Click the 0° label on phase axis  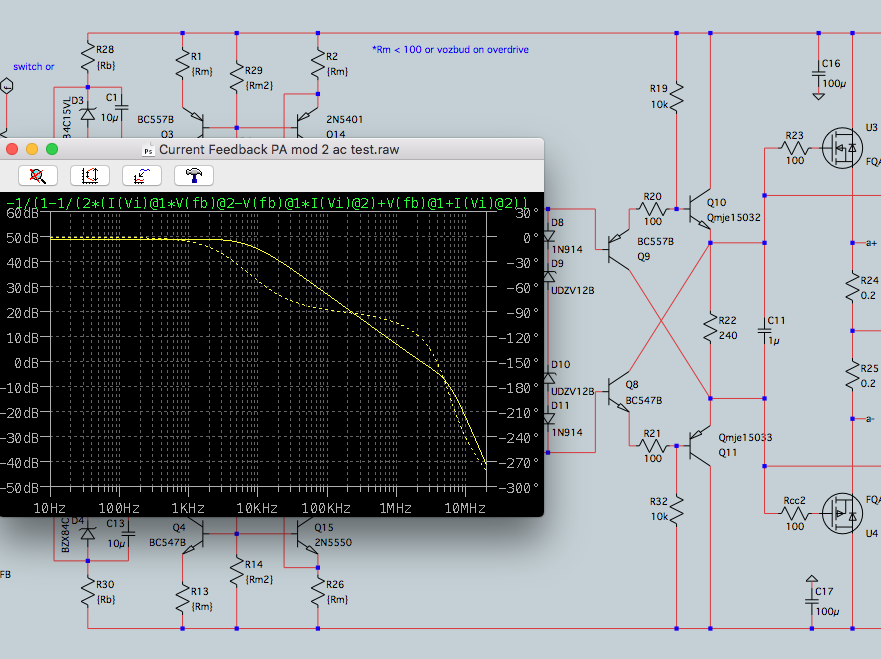click(x=531, y=238)
